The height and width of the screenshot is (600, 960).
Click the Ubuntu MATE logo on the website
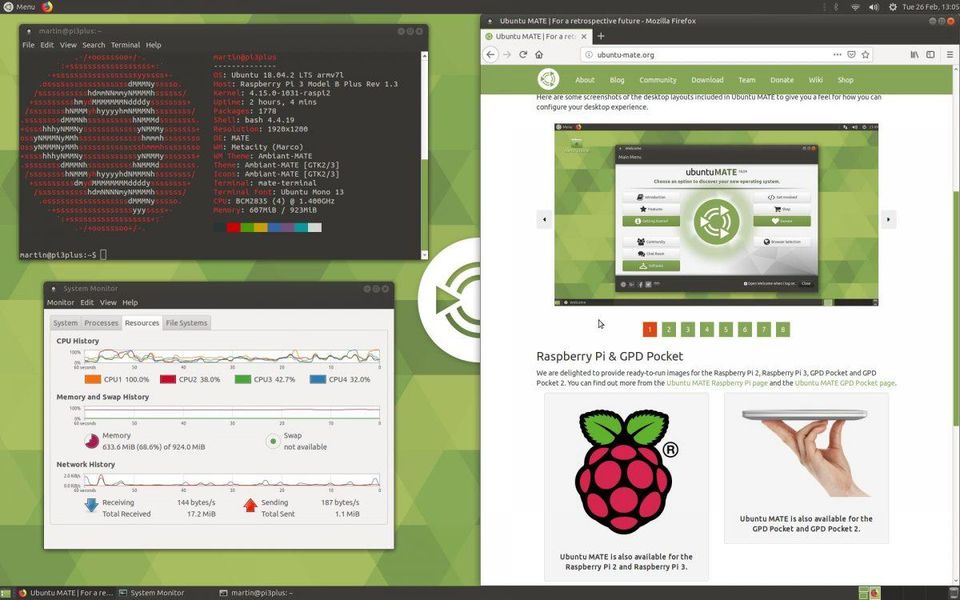pyautogui.click(x=548, y=80)
